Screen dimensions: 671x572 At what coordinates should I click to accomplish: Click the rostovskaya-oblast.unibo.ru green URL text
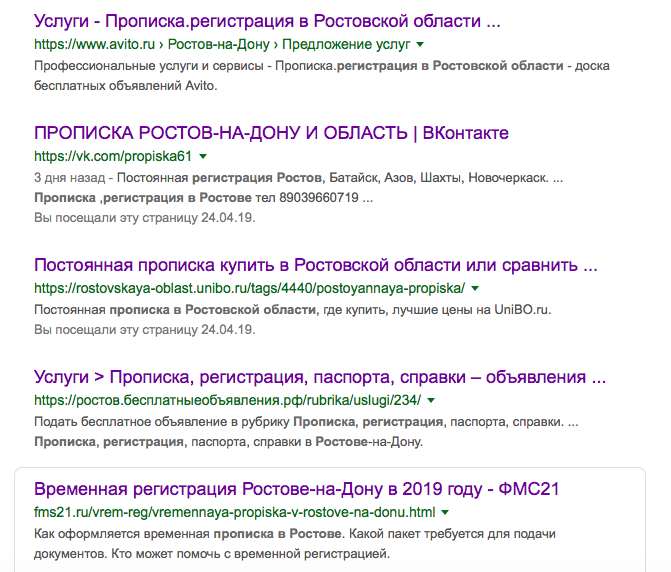coord(249,289)
